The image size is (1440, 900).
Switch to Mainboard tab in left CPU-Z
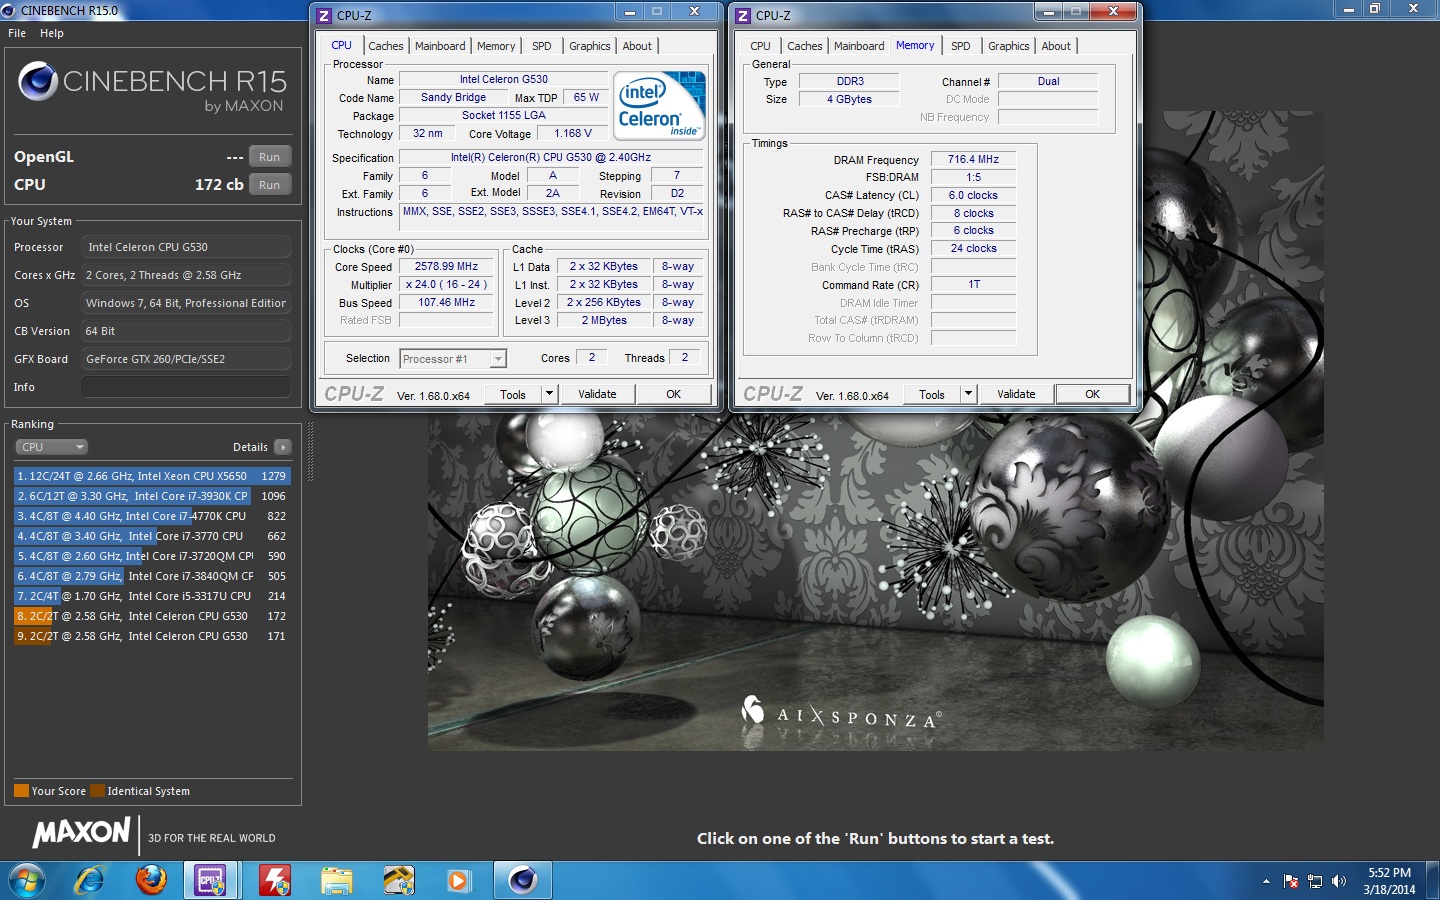(440, 46)
